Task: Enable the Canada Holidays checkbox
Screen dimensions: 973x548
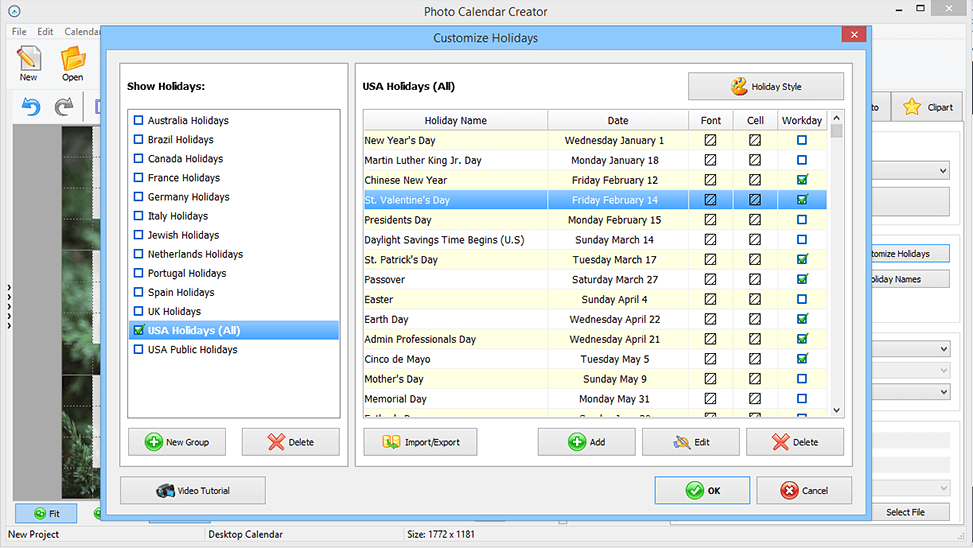Action: point(139,158)
